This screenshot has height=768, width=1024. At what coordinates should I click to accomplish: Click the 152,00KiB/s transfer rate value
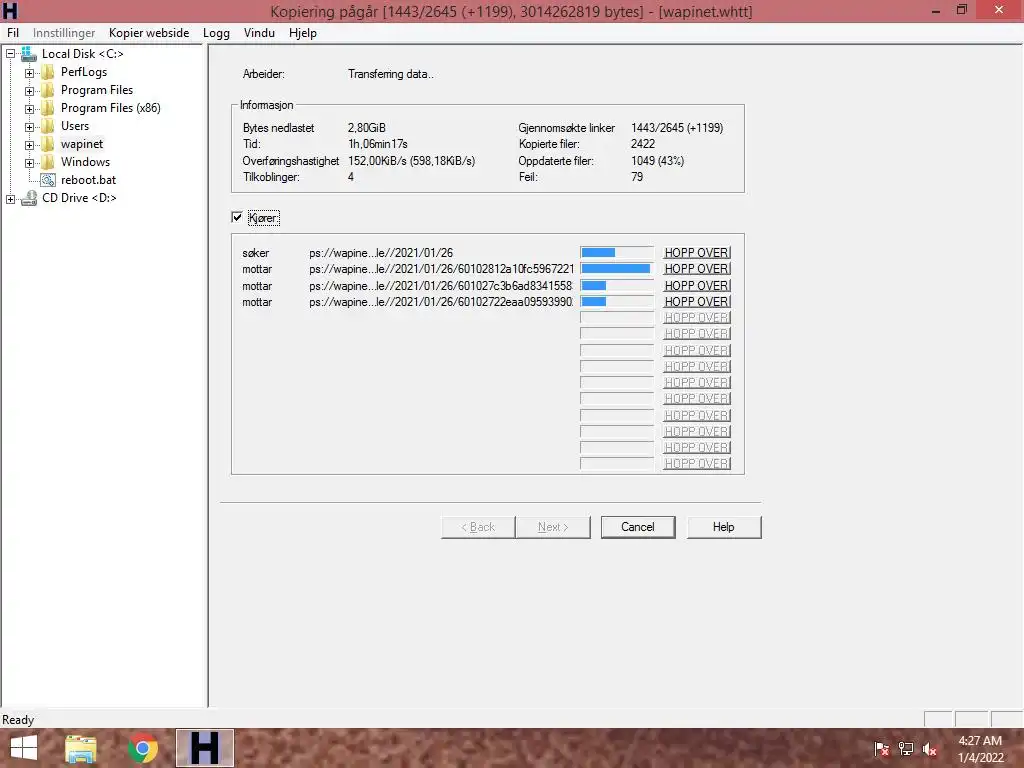click(x=411, y=161)
